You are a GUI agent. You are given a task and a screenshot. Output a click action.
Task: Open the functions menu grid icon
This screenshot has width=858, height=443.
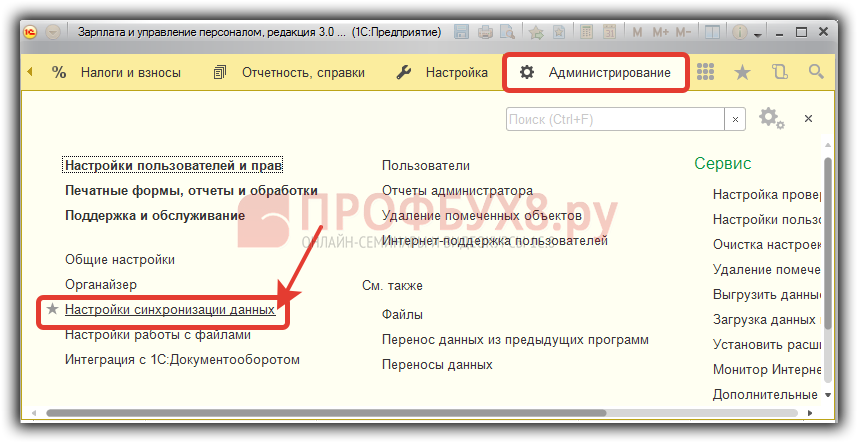pyautogui.click(x=705, y=72)
